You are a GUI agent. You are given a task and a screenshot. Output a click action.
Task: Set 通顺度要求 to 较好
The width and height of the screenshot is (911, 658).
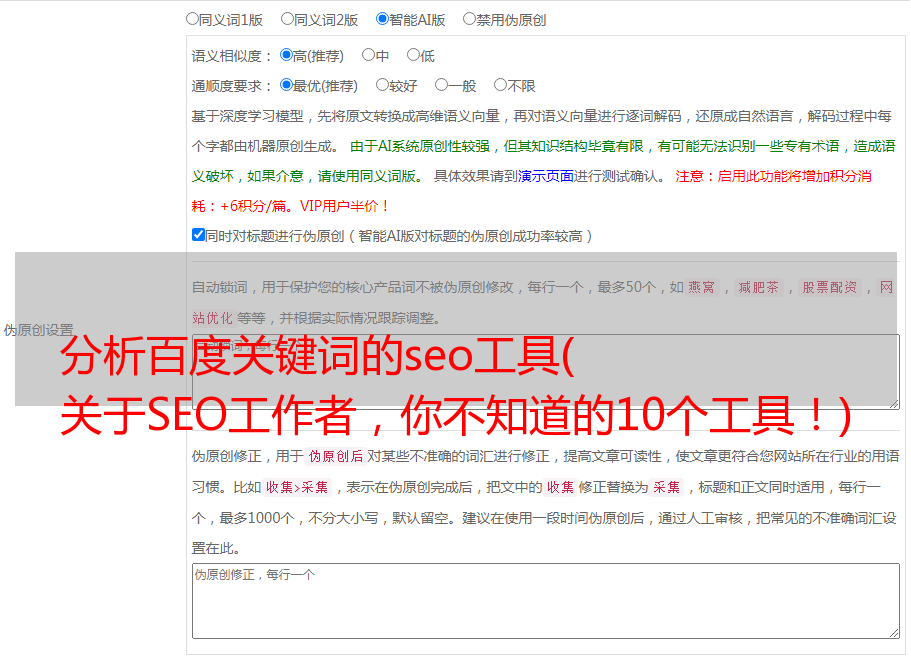click(x=382, y=85)
